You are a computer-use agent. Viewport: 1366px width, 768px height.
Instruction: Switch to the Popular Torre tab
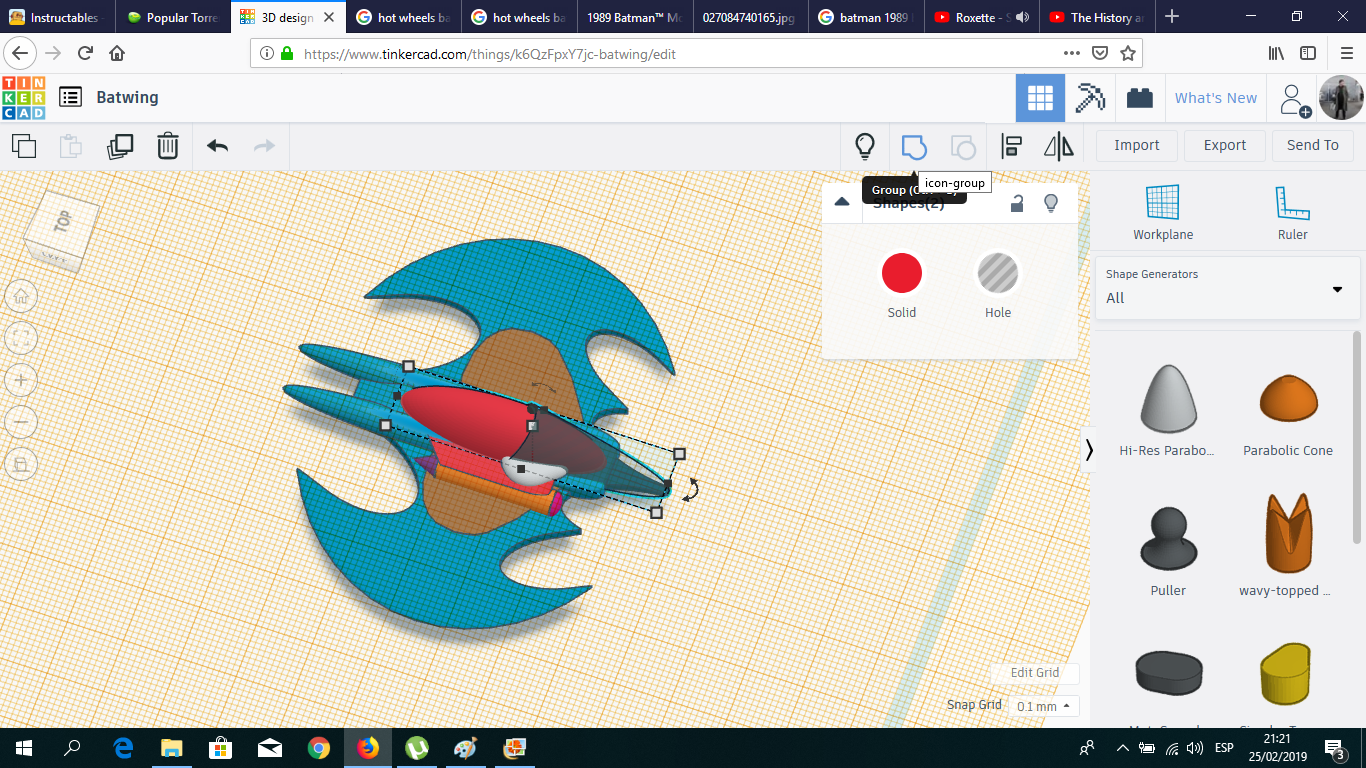click(172, 17)
